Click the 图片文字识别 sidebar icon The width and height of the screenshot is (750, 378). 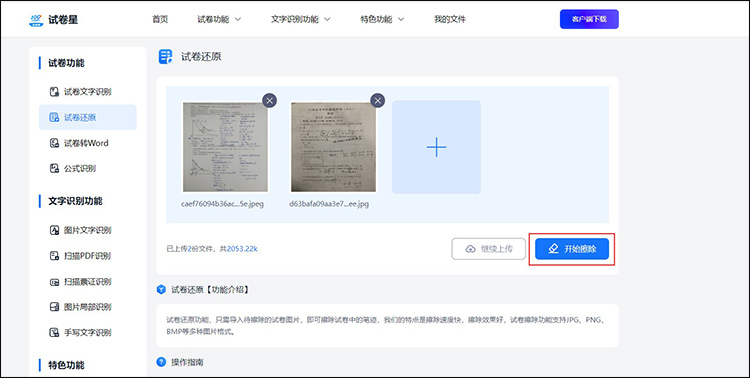(55, 230)
